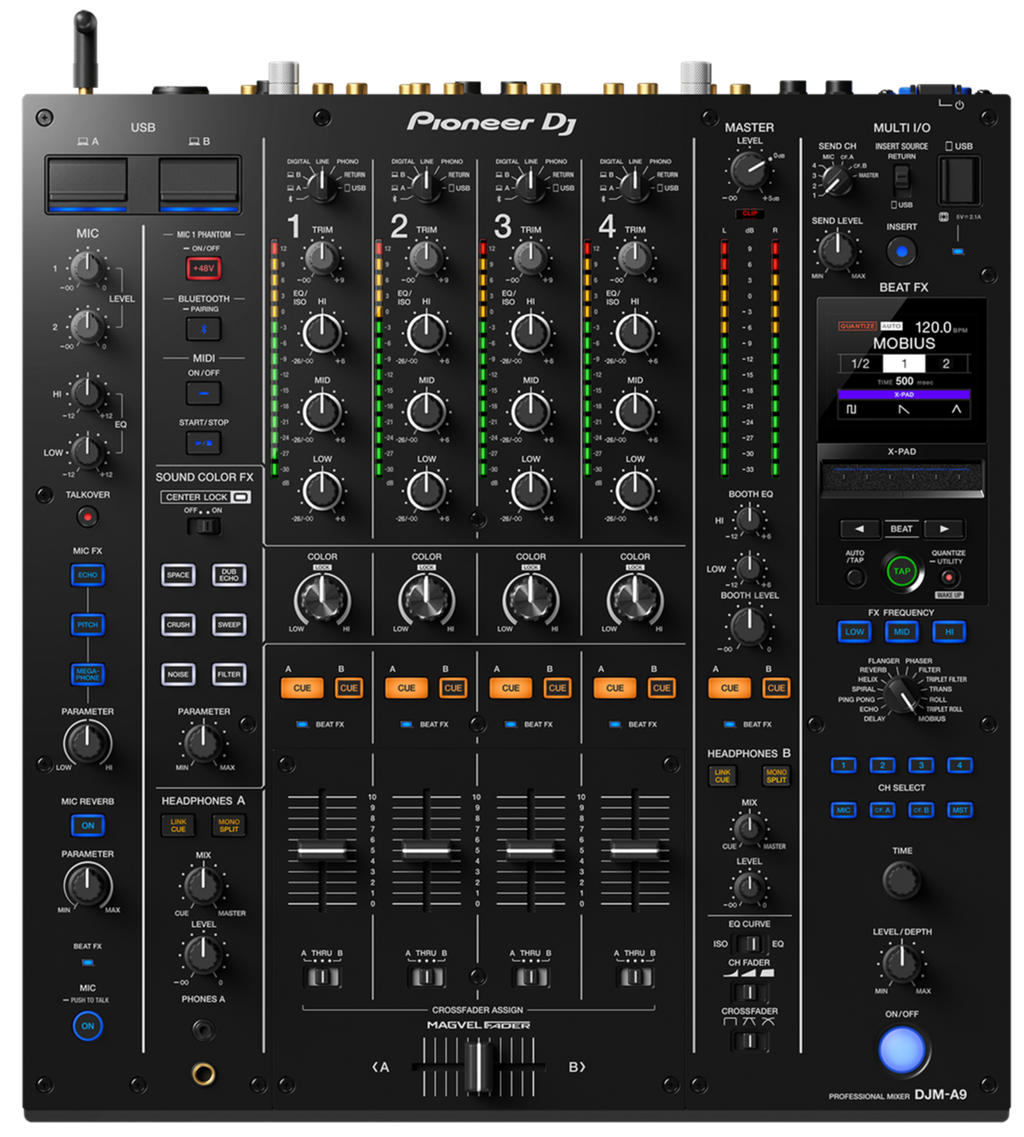This screenshot has width=1024, height=1137.
Task: Enable the PITCH mic effect
Action: pos(88,624)
